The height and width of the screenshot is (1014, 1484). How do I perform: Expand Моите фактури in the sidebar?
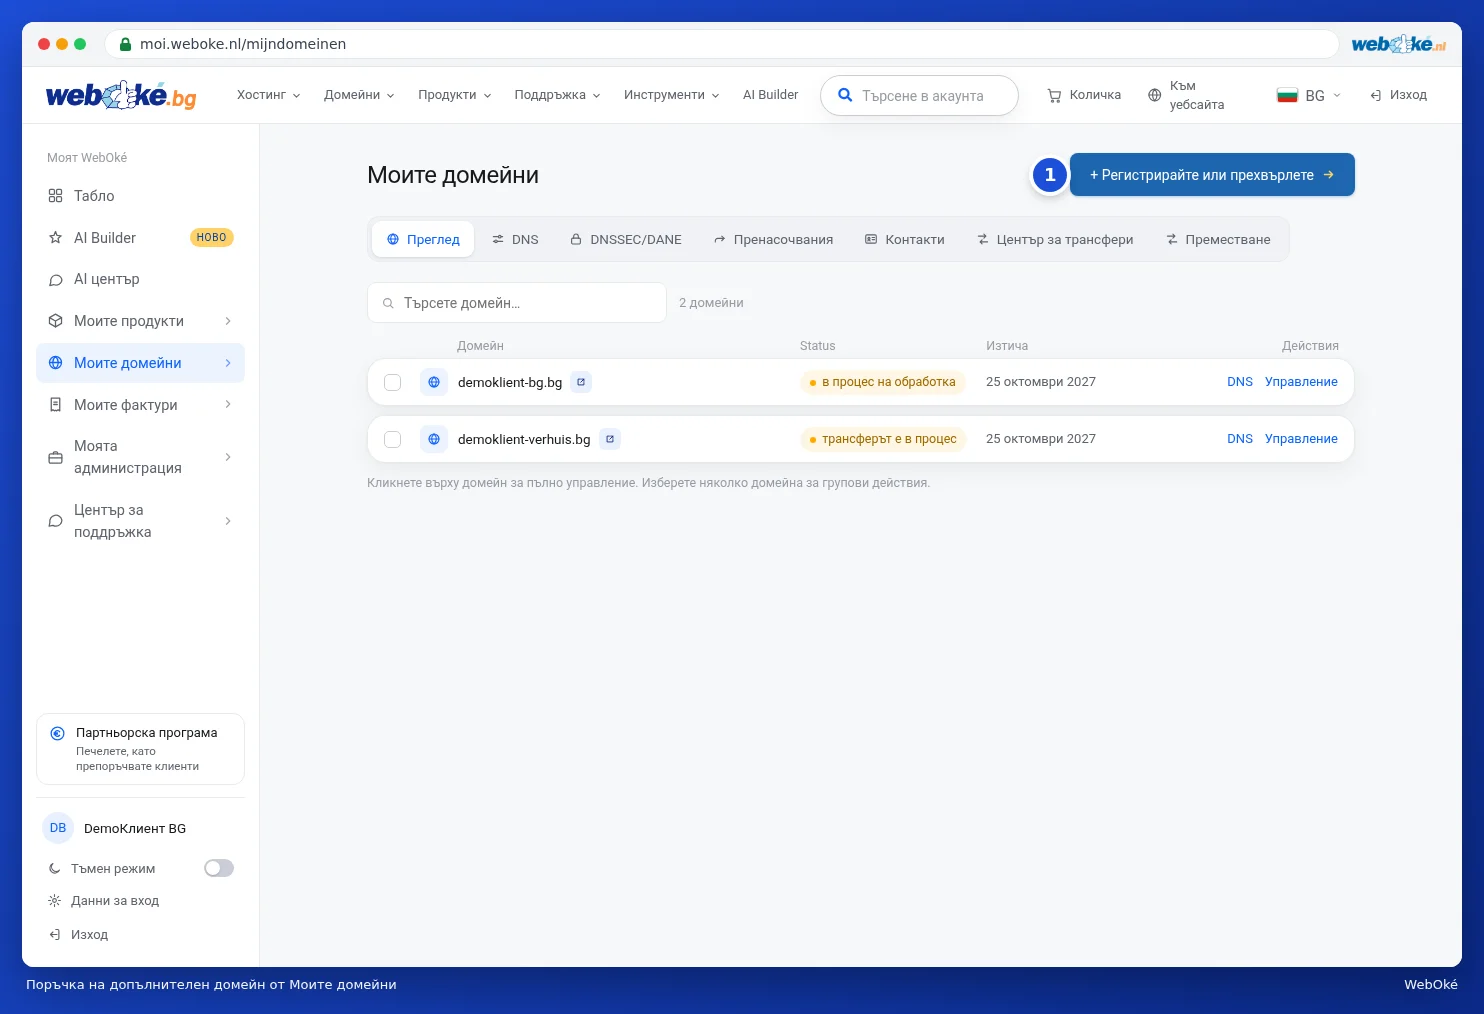(x=140, y=405)
